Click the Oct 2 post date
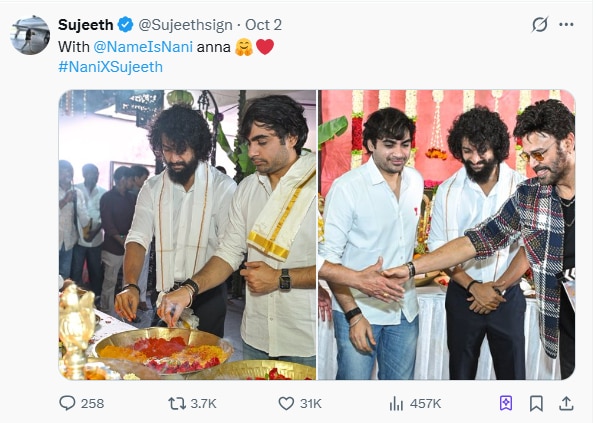The image size is (600, 423). coord(265,23)
